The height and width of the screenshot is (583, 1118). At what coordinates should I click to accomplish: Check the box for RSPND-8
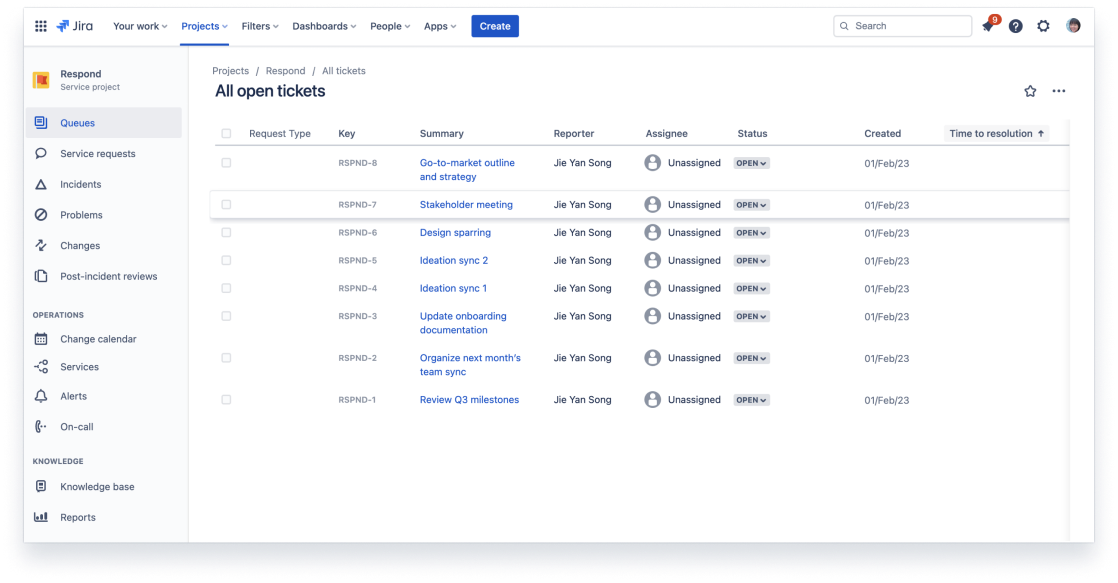point(226,162)
